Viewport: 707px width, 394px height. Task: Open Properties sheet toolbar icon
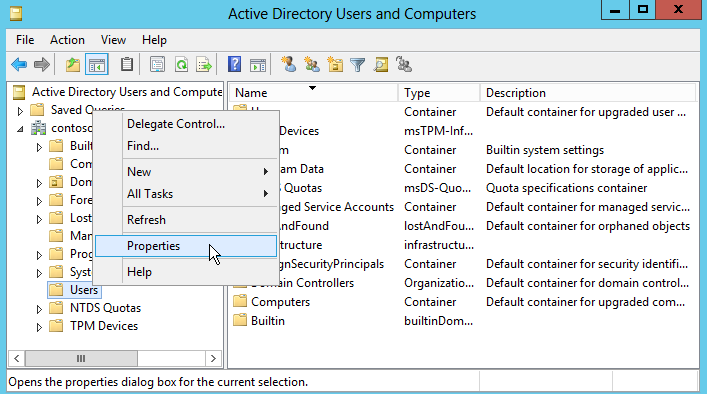point(157,65)
